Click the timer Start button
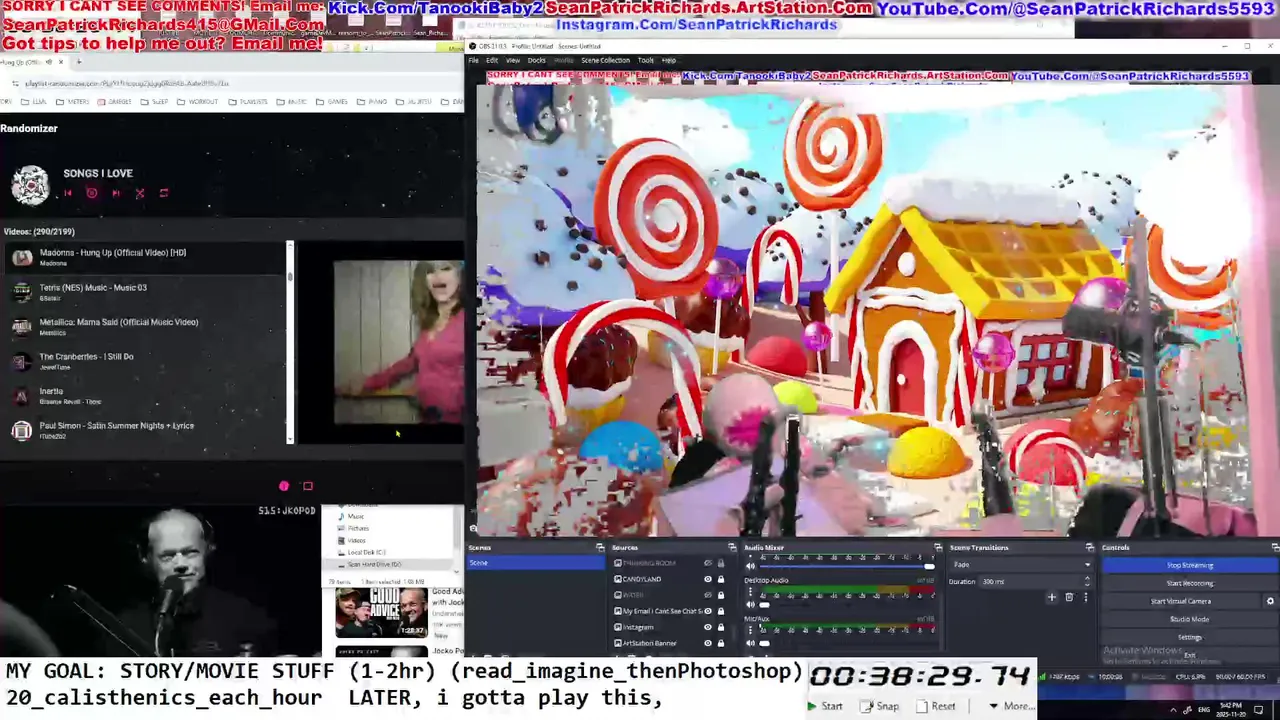 (825, 706)
